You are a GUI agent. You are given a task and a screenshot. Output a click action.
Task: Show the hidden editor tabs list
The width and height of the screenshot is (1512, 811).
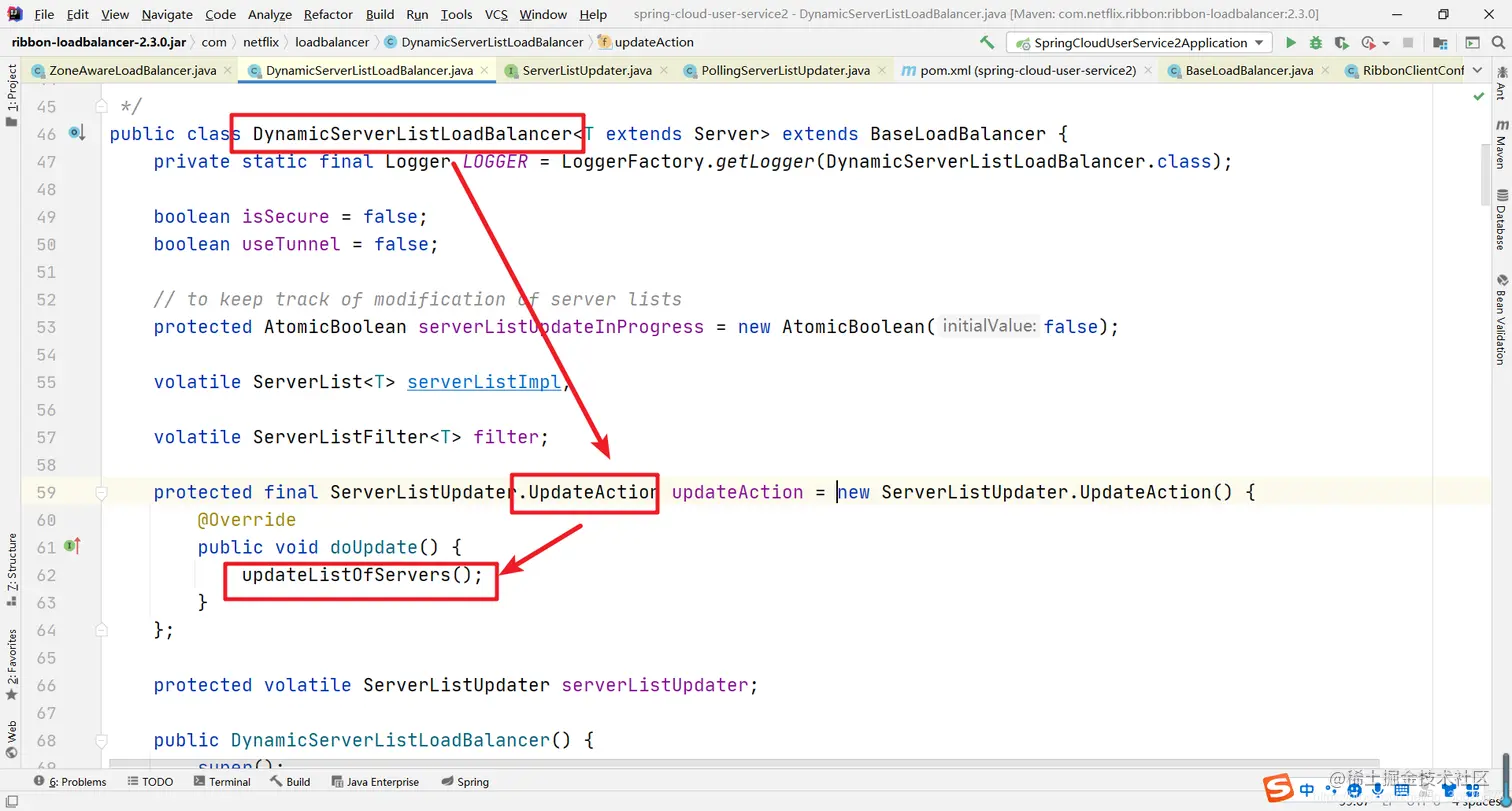[1477, 71]
